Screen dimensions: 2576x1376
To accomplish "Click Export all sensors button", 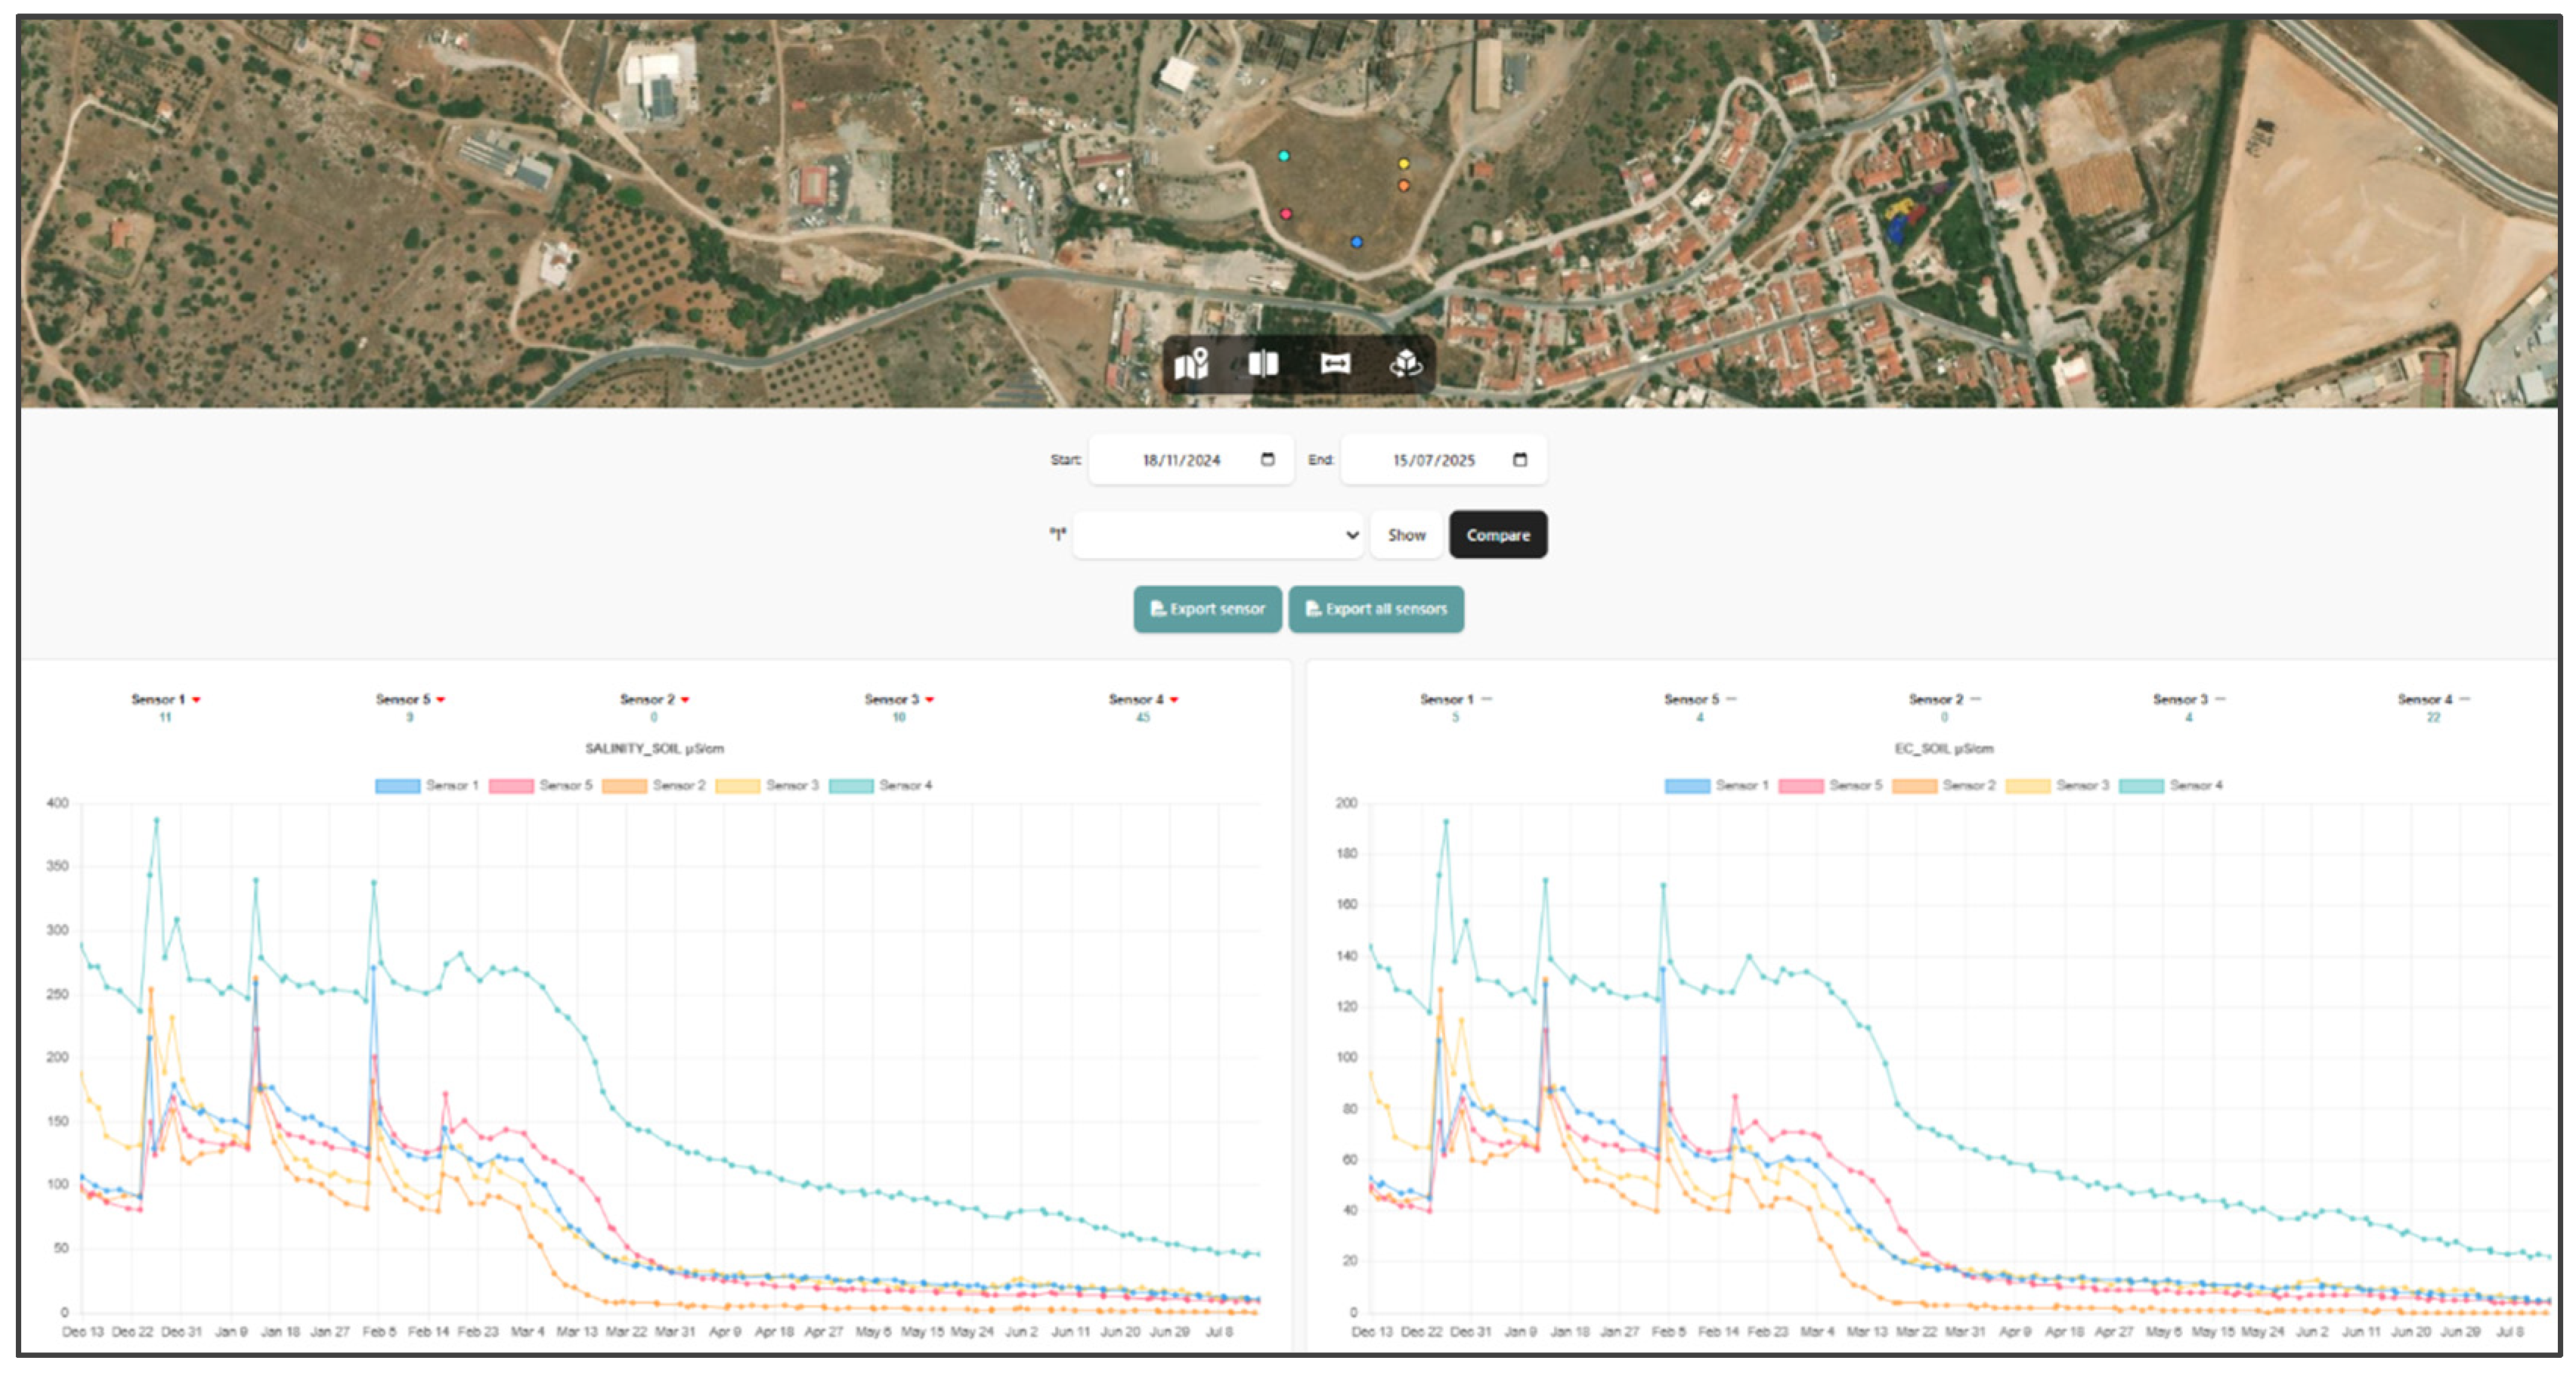I will (x=1376, y=609).
